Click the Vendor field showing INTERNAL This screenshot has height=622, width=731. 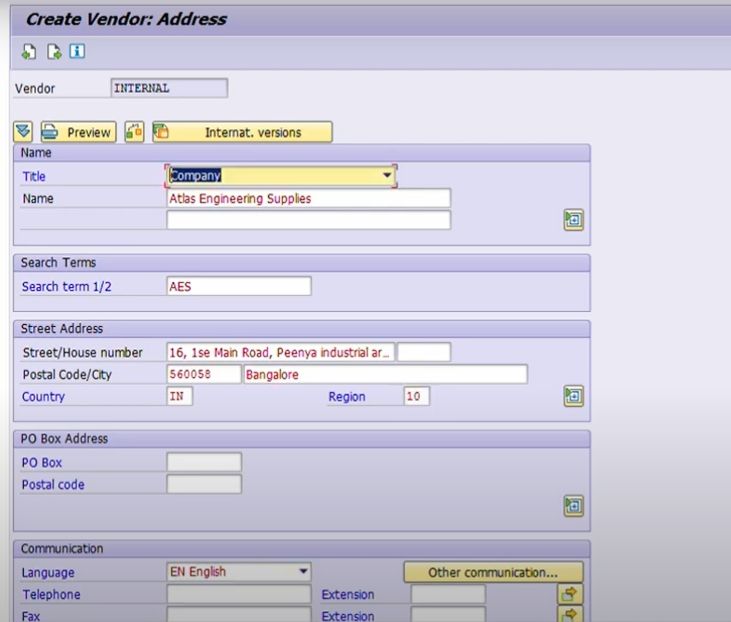169,88
